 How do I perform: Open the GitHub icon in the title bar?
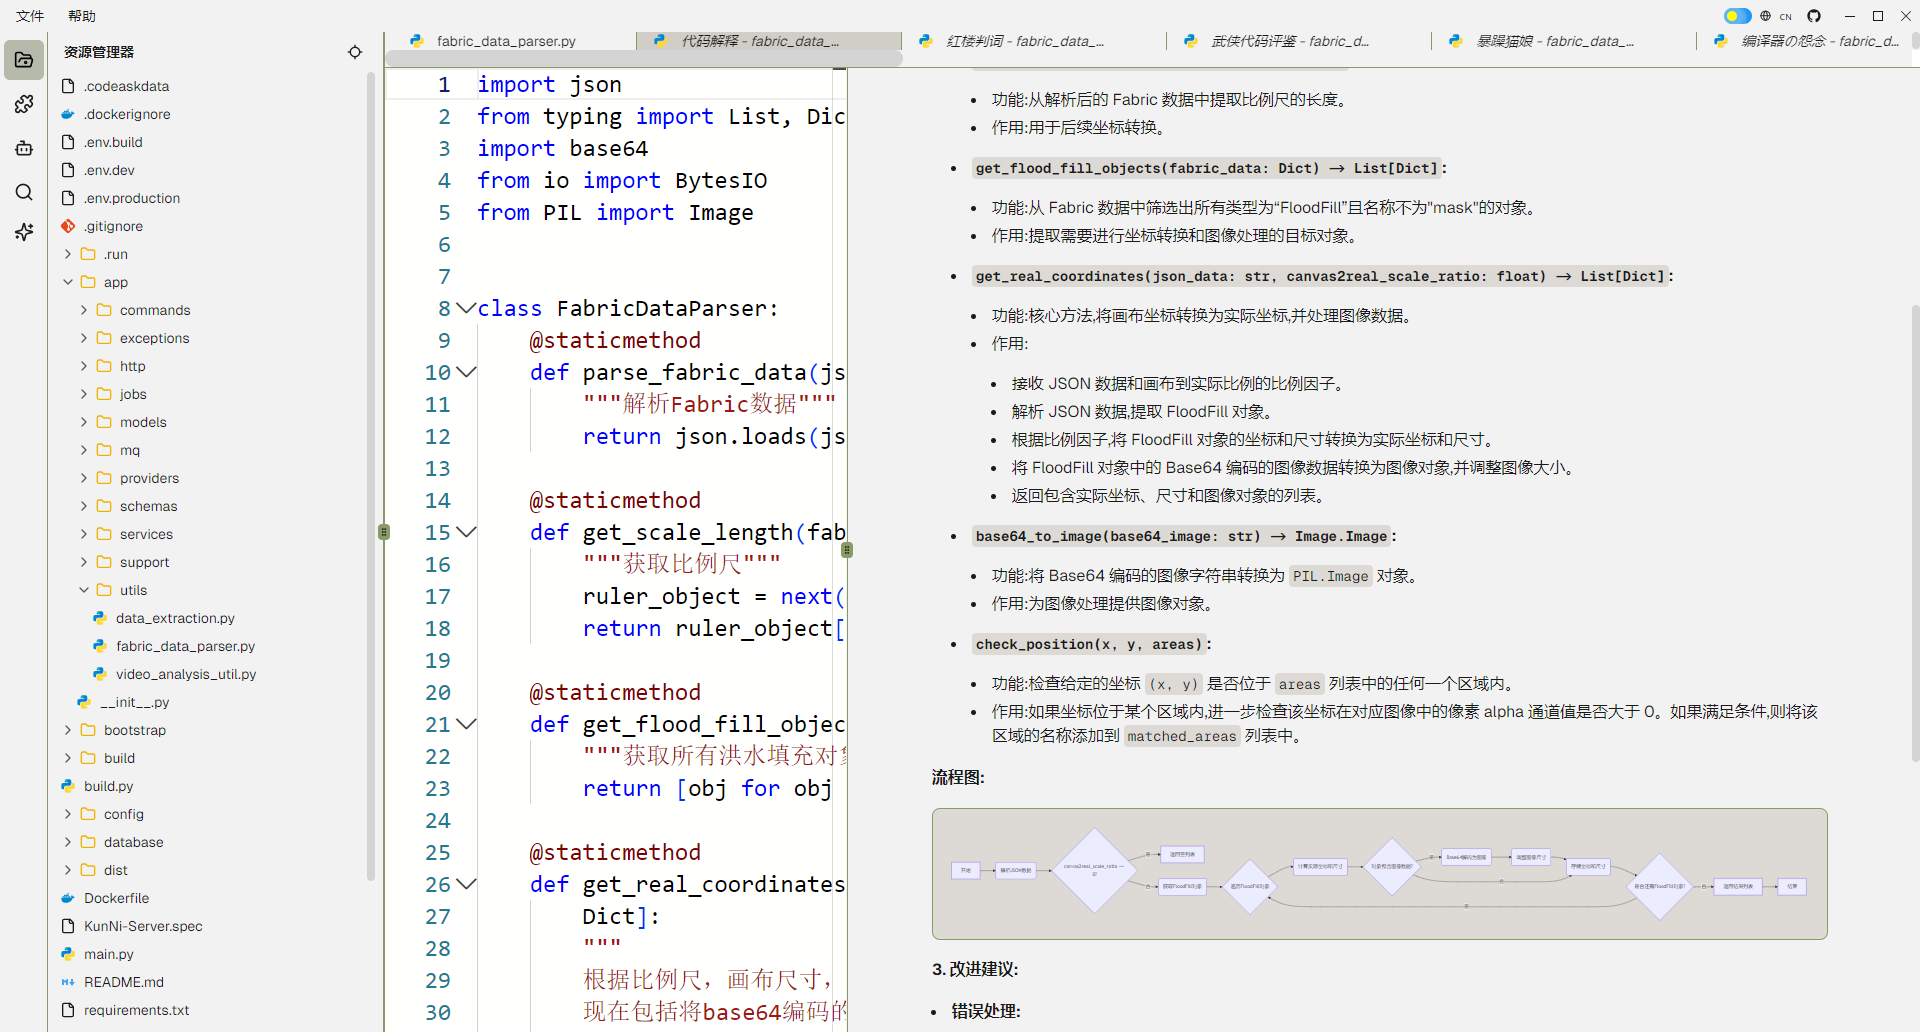pos(1814,16)
